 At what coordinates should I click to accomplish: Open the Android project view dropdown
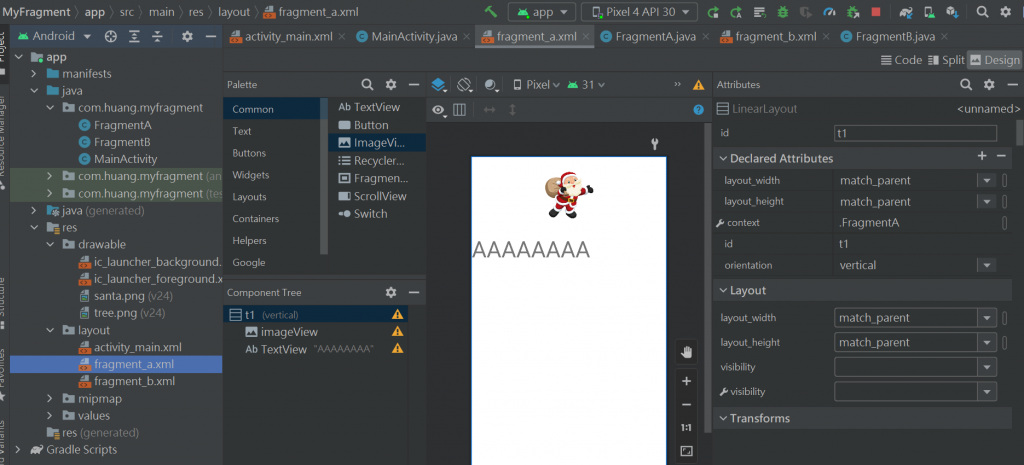point(55,37)
